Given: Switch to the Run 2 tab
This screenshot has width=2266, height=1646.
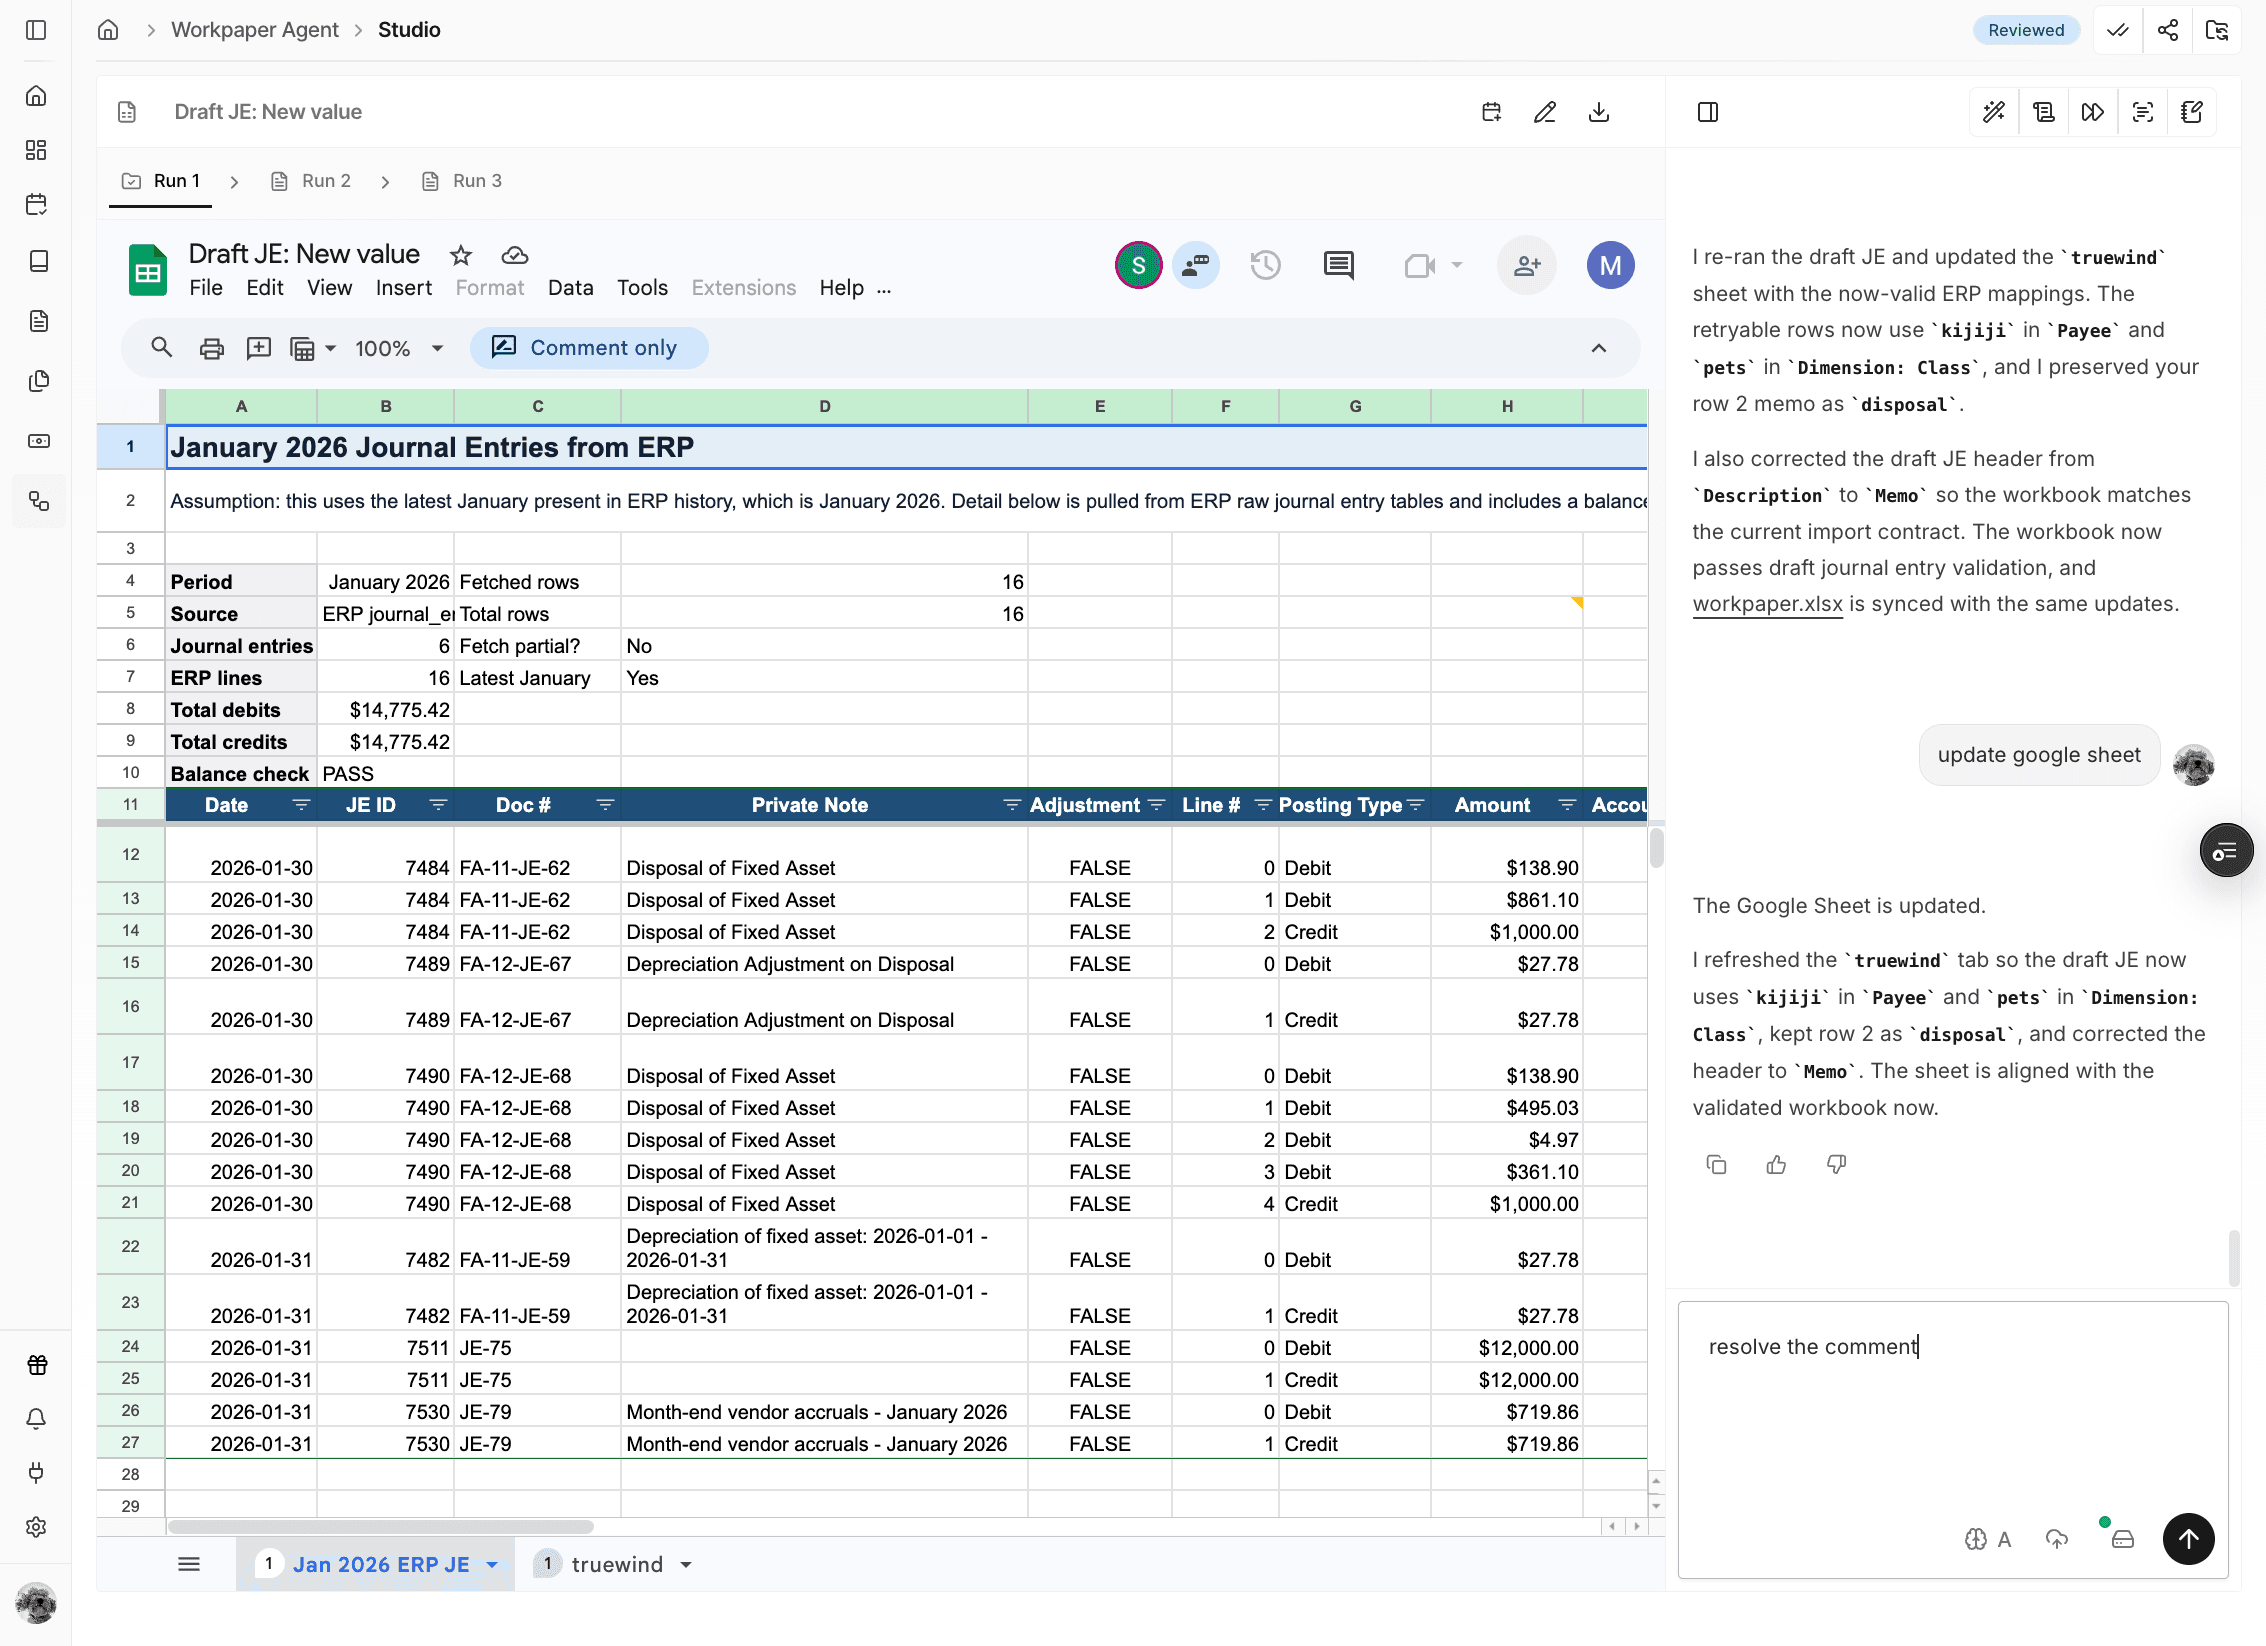Looking at the screenshot, I should 324,181.
